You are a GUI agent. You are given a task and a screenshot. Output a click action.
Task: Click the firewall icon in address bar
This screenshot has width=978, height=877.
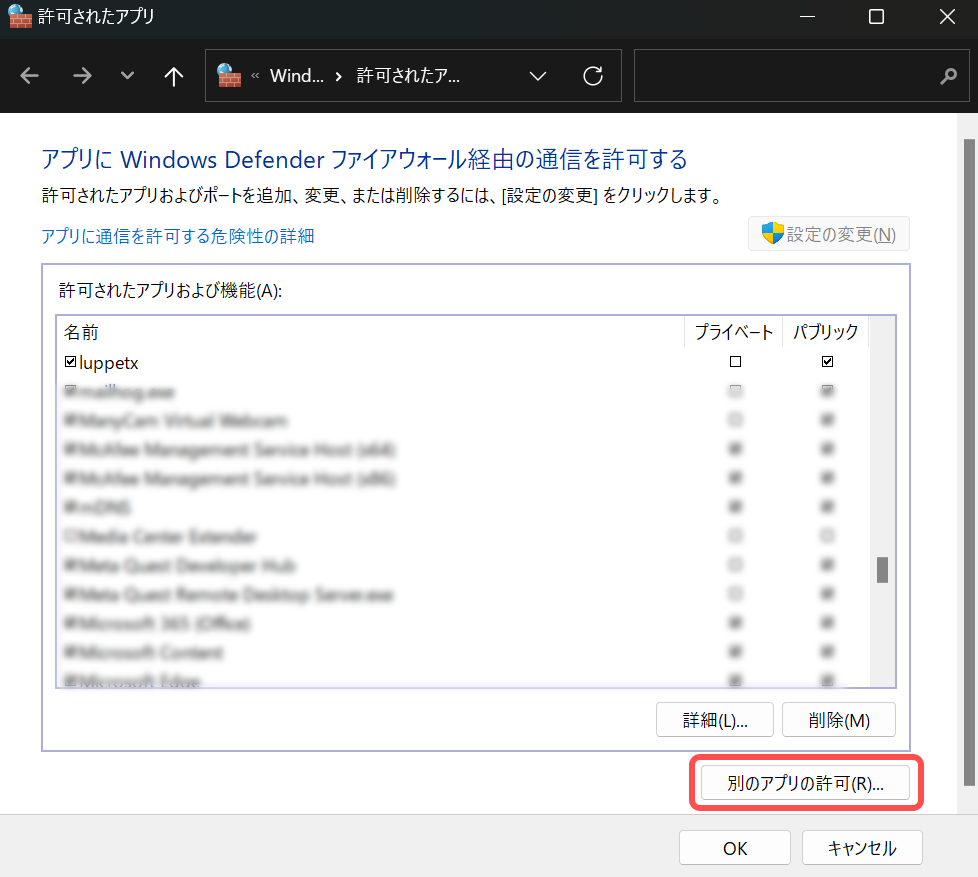pos(229,76)
